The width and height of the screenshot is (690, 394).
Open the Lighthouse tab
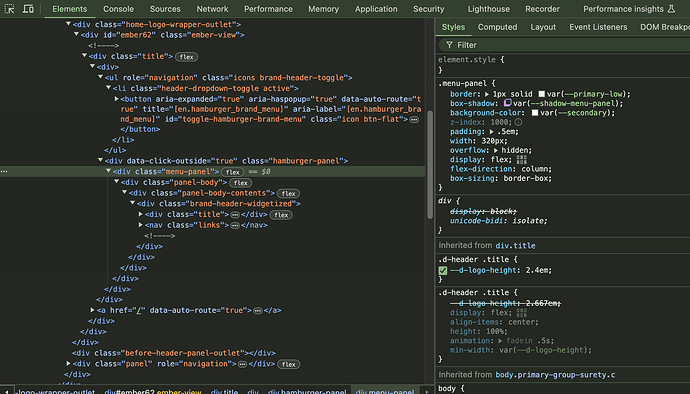(x=488, y=9)
